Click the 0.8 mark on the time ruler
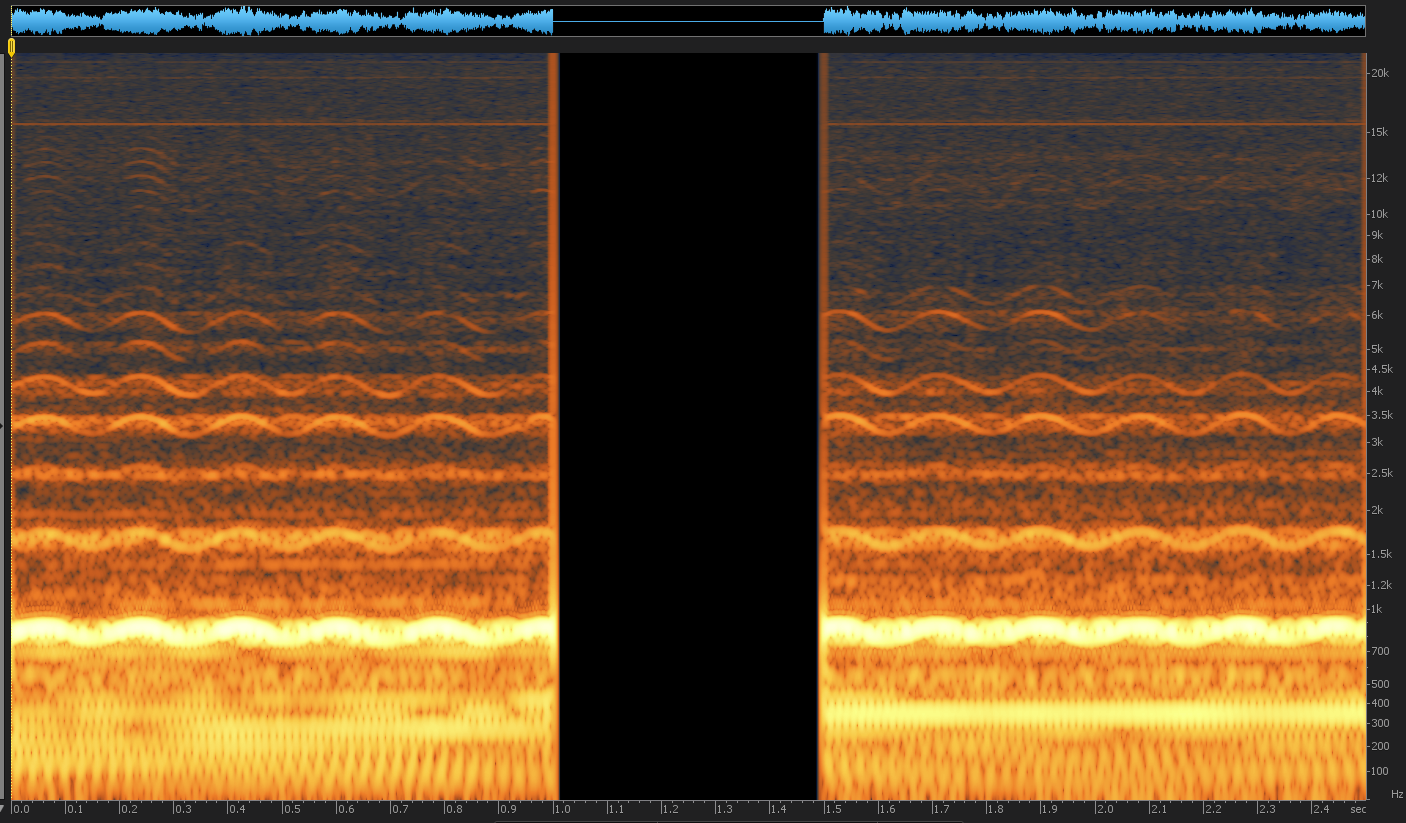 (454, 809)
